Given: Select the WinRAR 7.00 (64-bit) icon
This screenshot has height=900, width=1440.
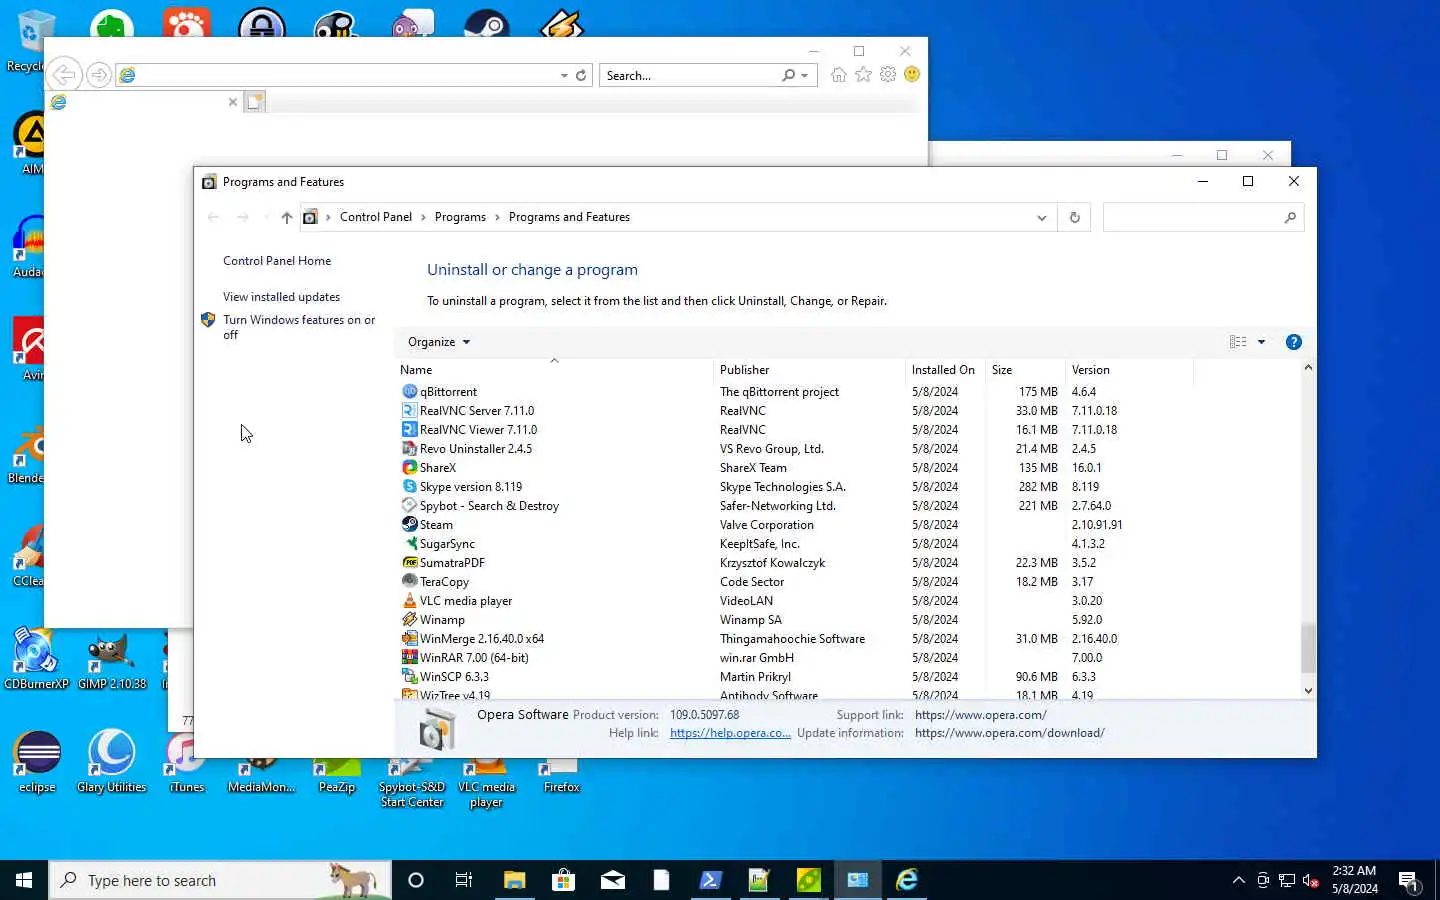Looking at the screenshot, I should (409, 658).
